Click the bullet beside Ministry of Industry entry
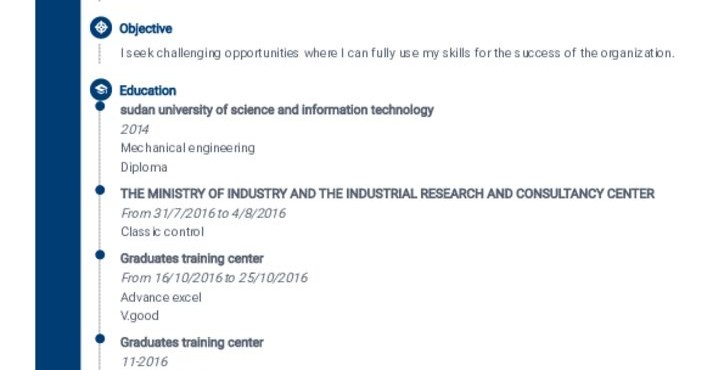Screen dimensions: 724x370 point(100,190)
